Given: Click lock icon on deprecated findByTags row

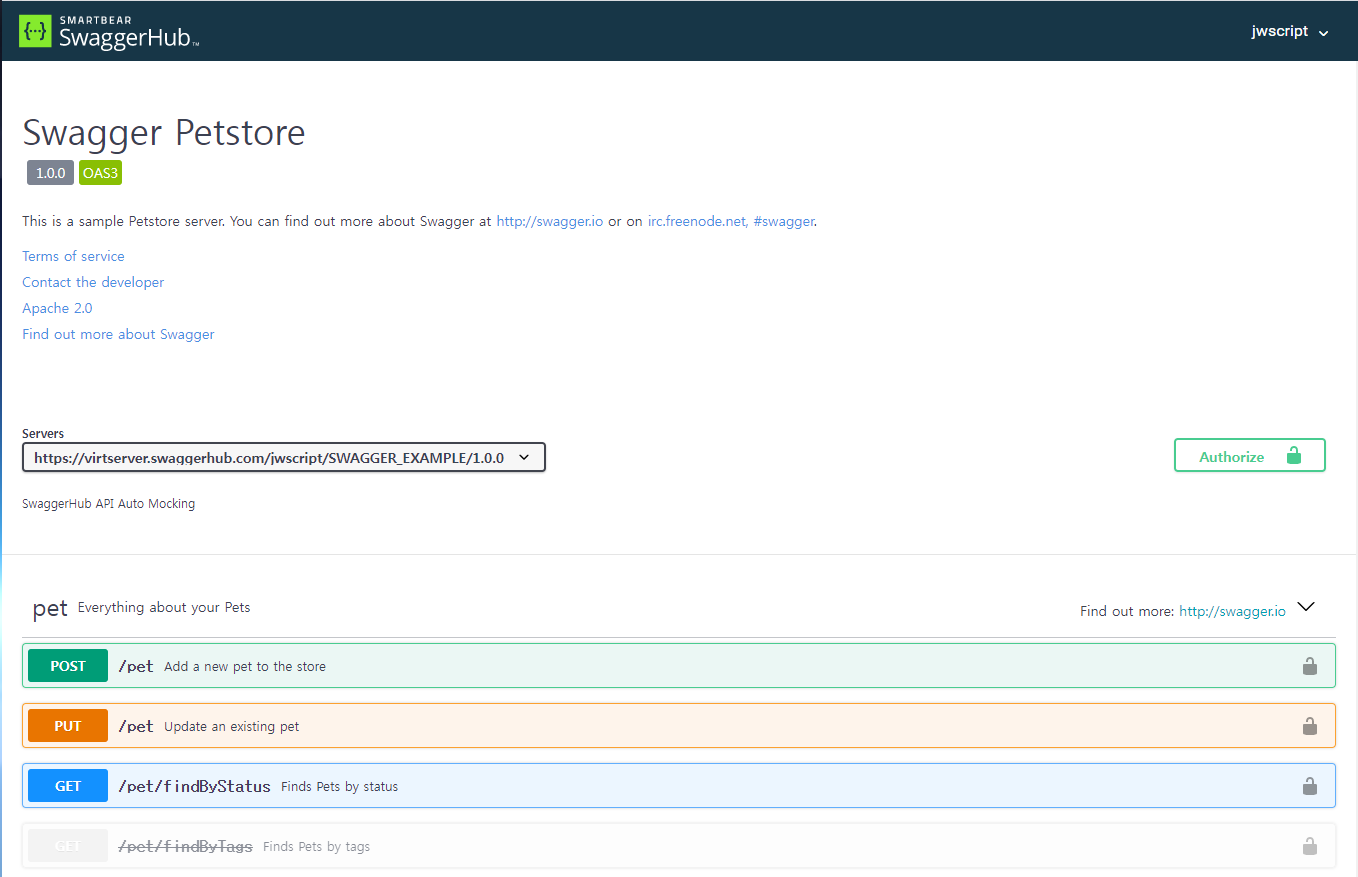Looking at the screenshot, I should pyautogui.click(x=1309, y=846).
